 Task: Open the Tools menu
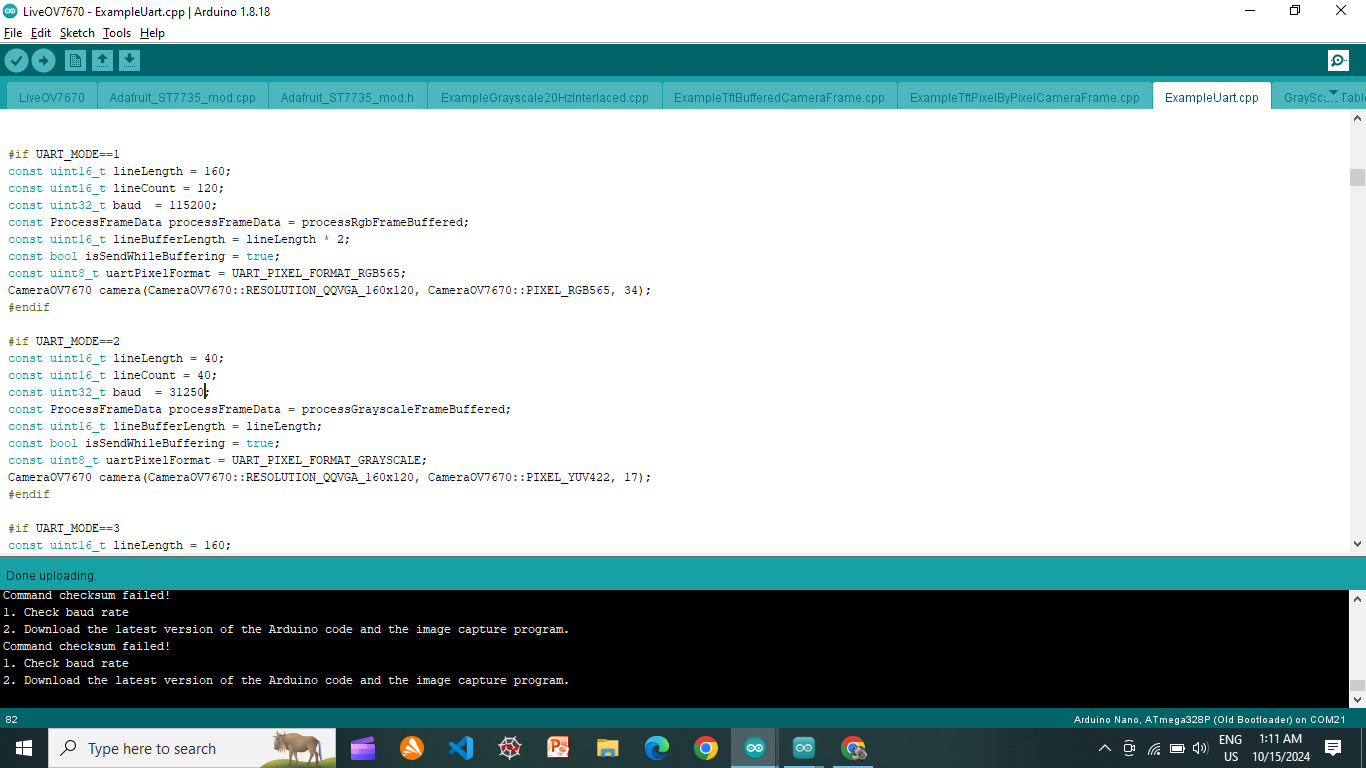pos(117,33)
